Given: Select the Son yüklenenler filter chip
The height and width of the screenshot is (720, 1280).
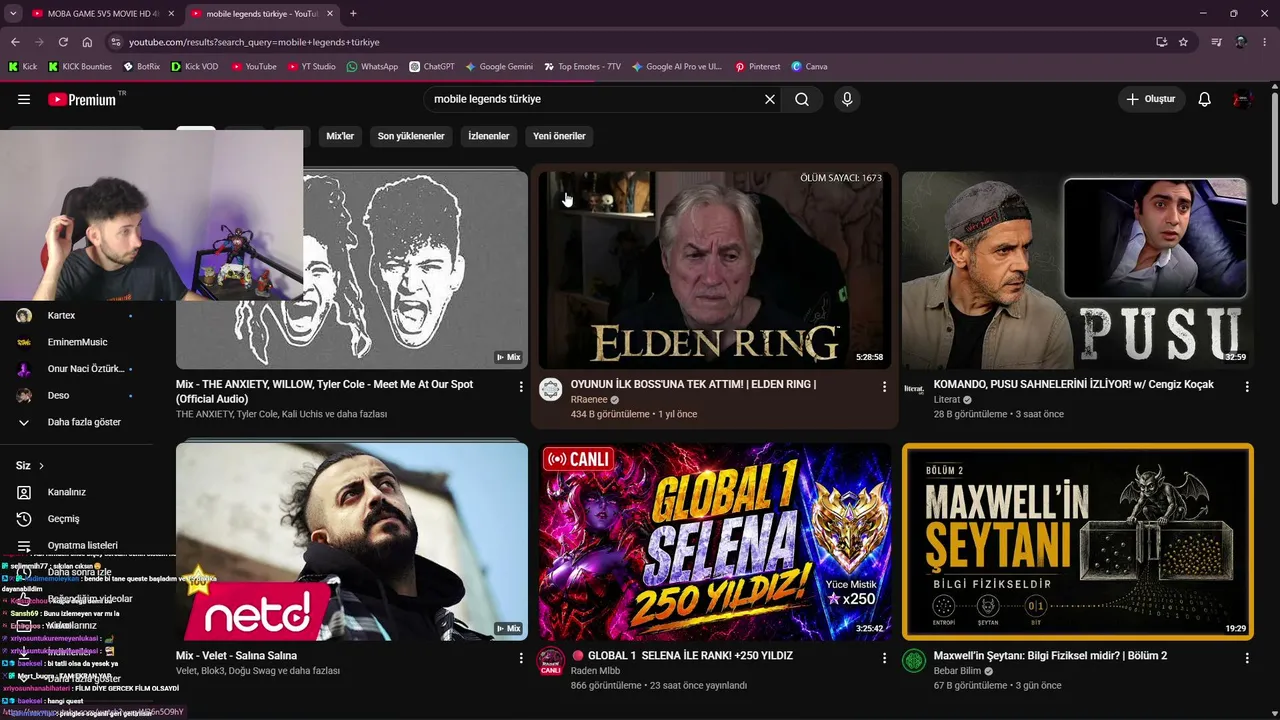Looking at the screenshot, I should coord(411,136).
